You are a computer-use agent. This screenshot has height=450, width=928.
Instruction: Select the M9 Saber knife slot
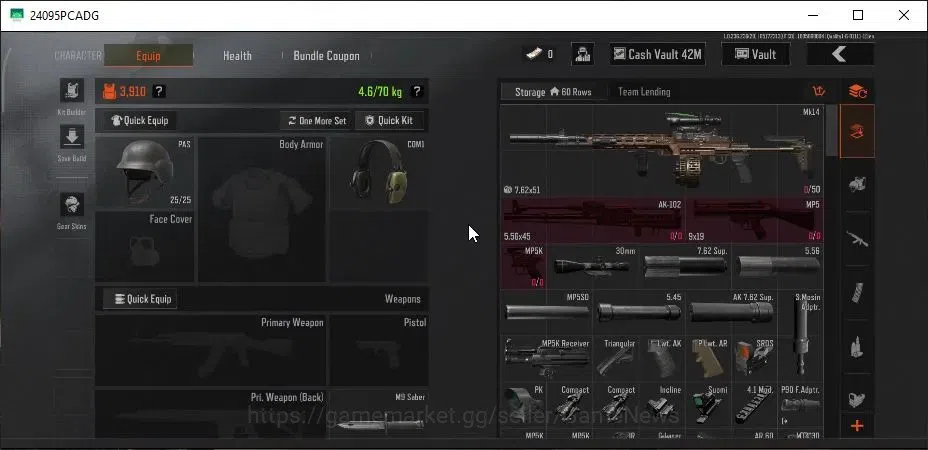click(379, 414)
